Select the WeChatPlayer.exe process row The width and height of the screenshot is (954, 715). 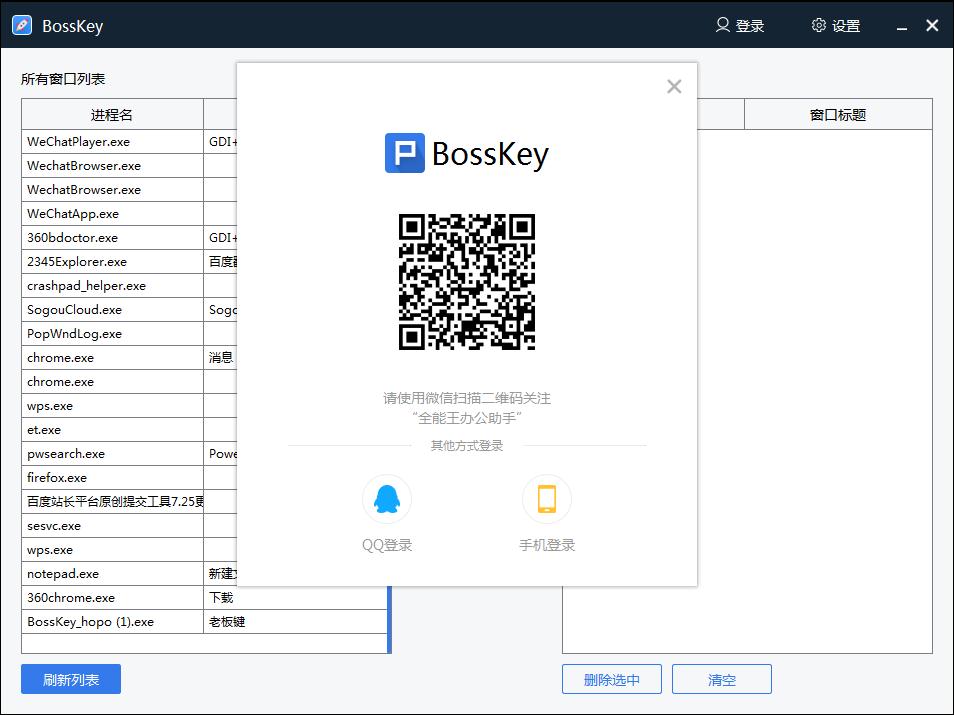pyautogui.click(x=112, y=141)
